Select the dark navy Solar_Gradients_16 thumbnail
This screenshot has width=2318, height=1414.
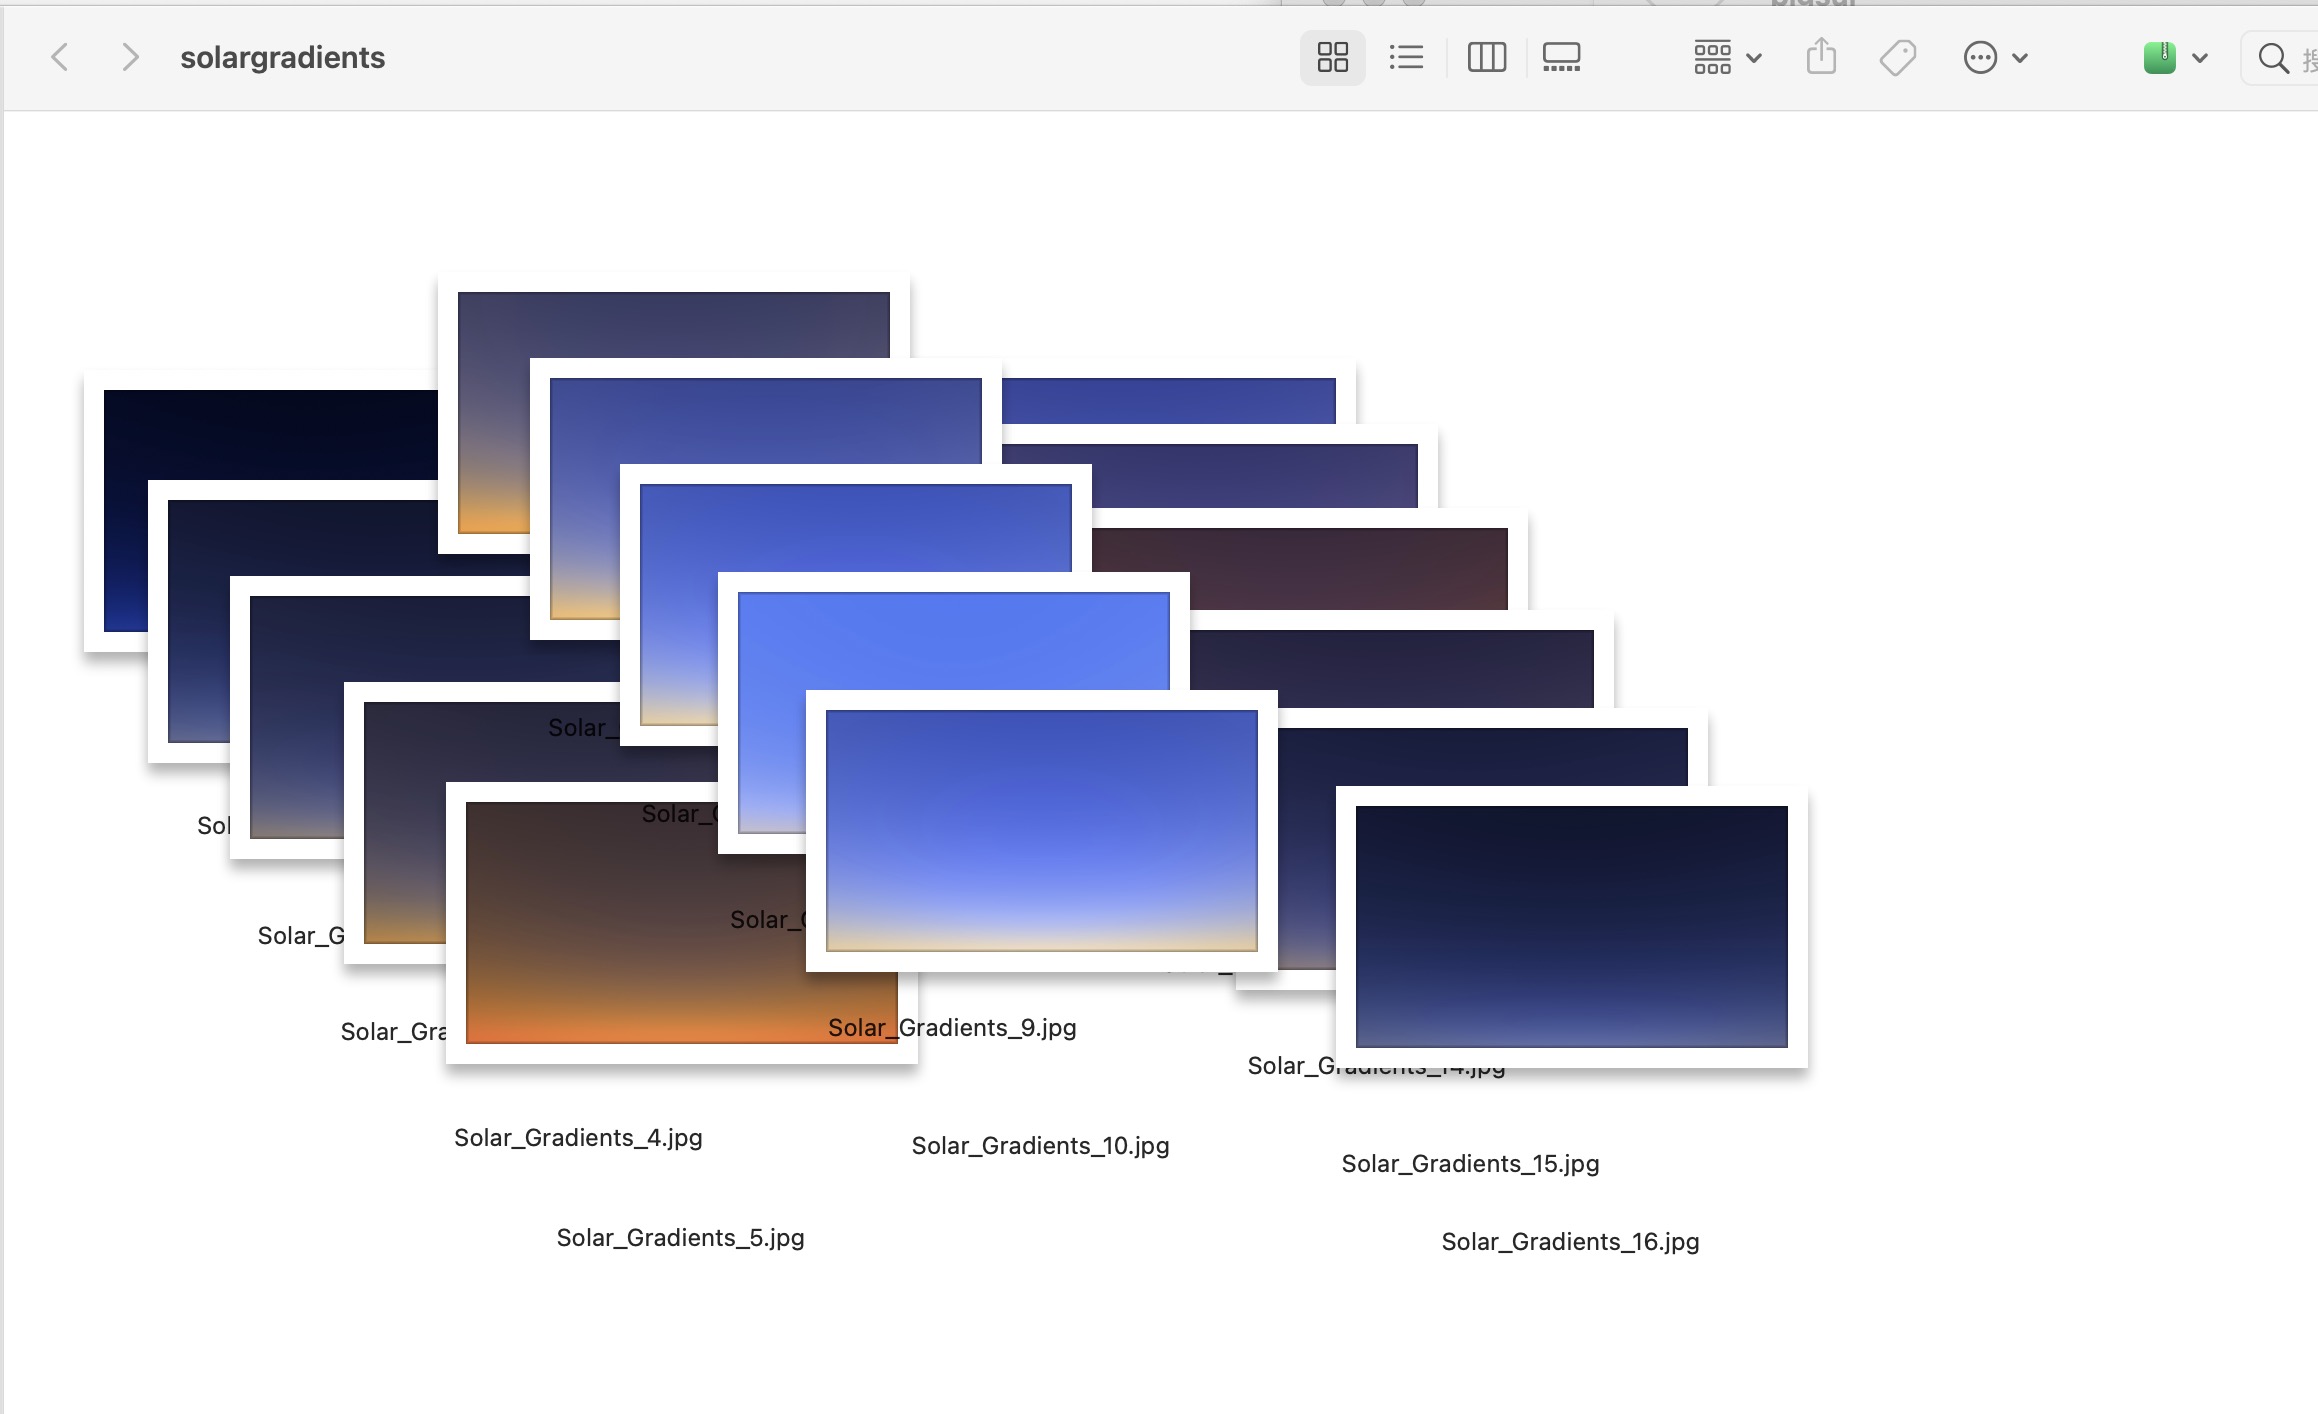(x=1571, y=926)
